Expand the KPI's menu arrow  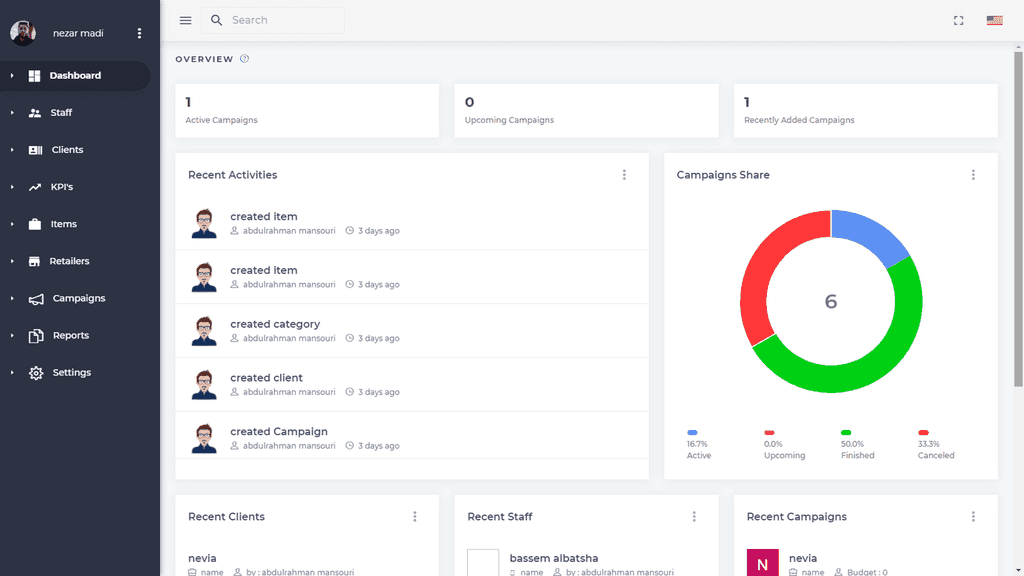coord(12,187)
